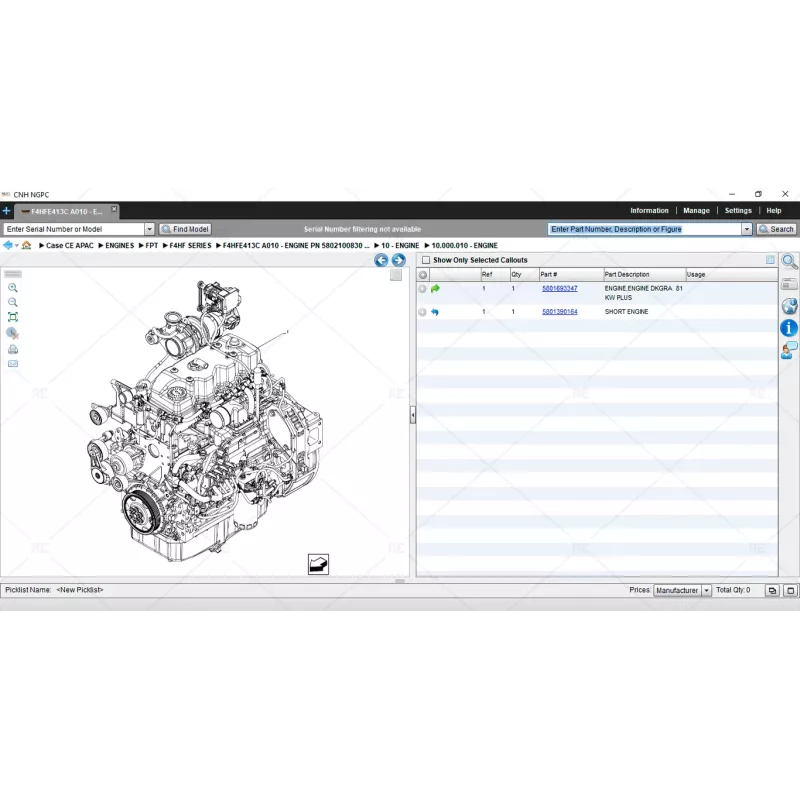
Task: Select the round marker for SHORT ENGINE row
Action: pos(422,312)
